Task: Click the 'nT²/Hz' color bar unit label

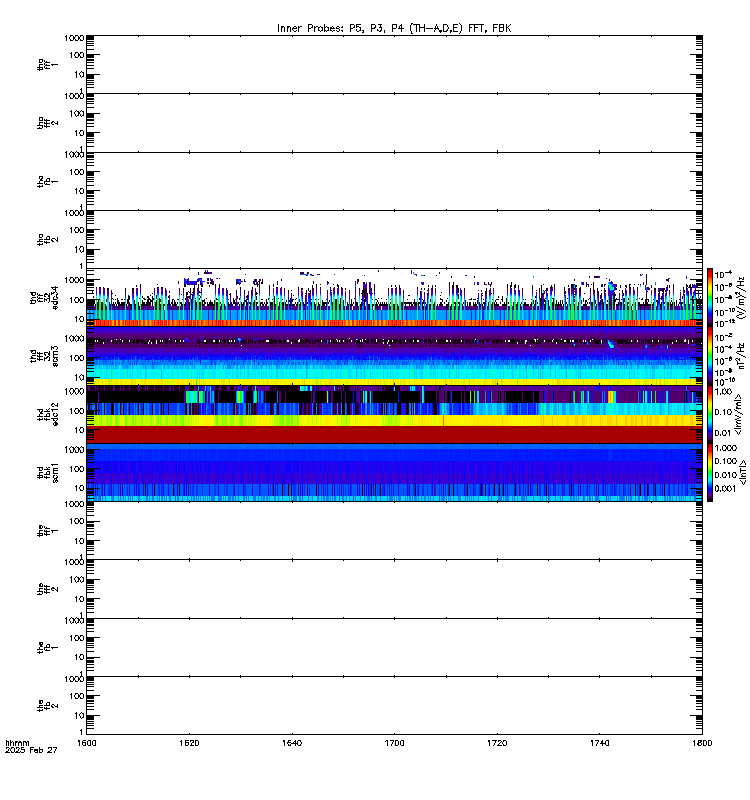Action: pos(741,356)
